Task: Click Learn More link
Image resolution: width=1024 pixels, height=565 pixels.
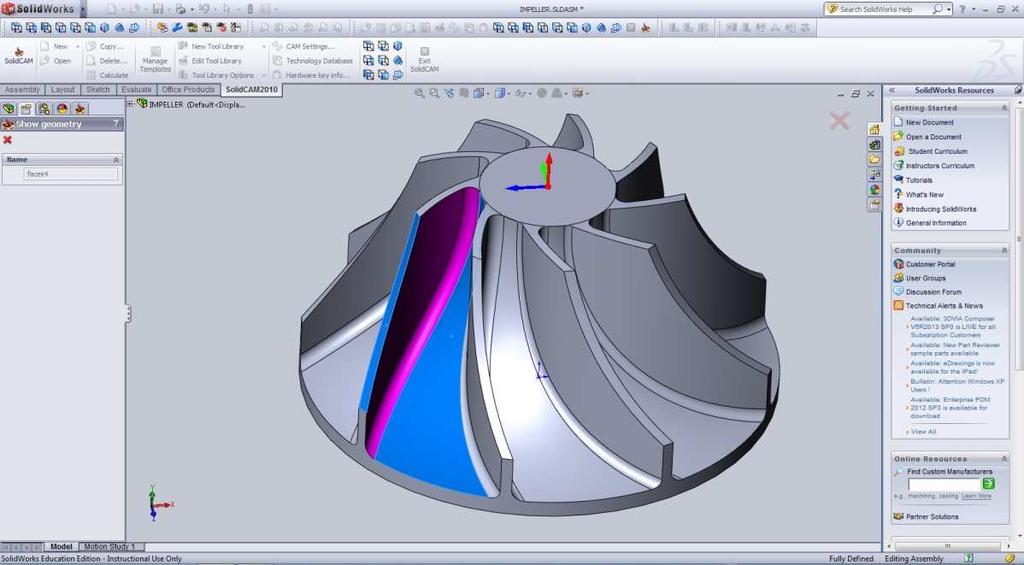Action: point(976,496)
